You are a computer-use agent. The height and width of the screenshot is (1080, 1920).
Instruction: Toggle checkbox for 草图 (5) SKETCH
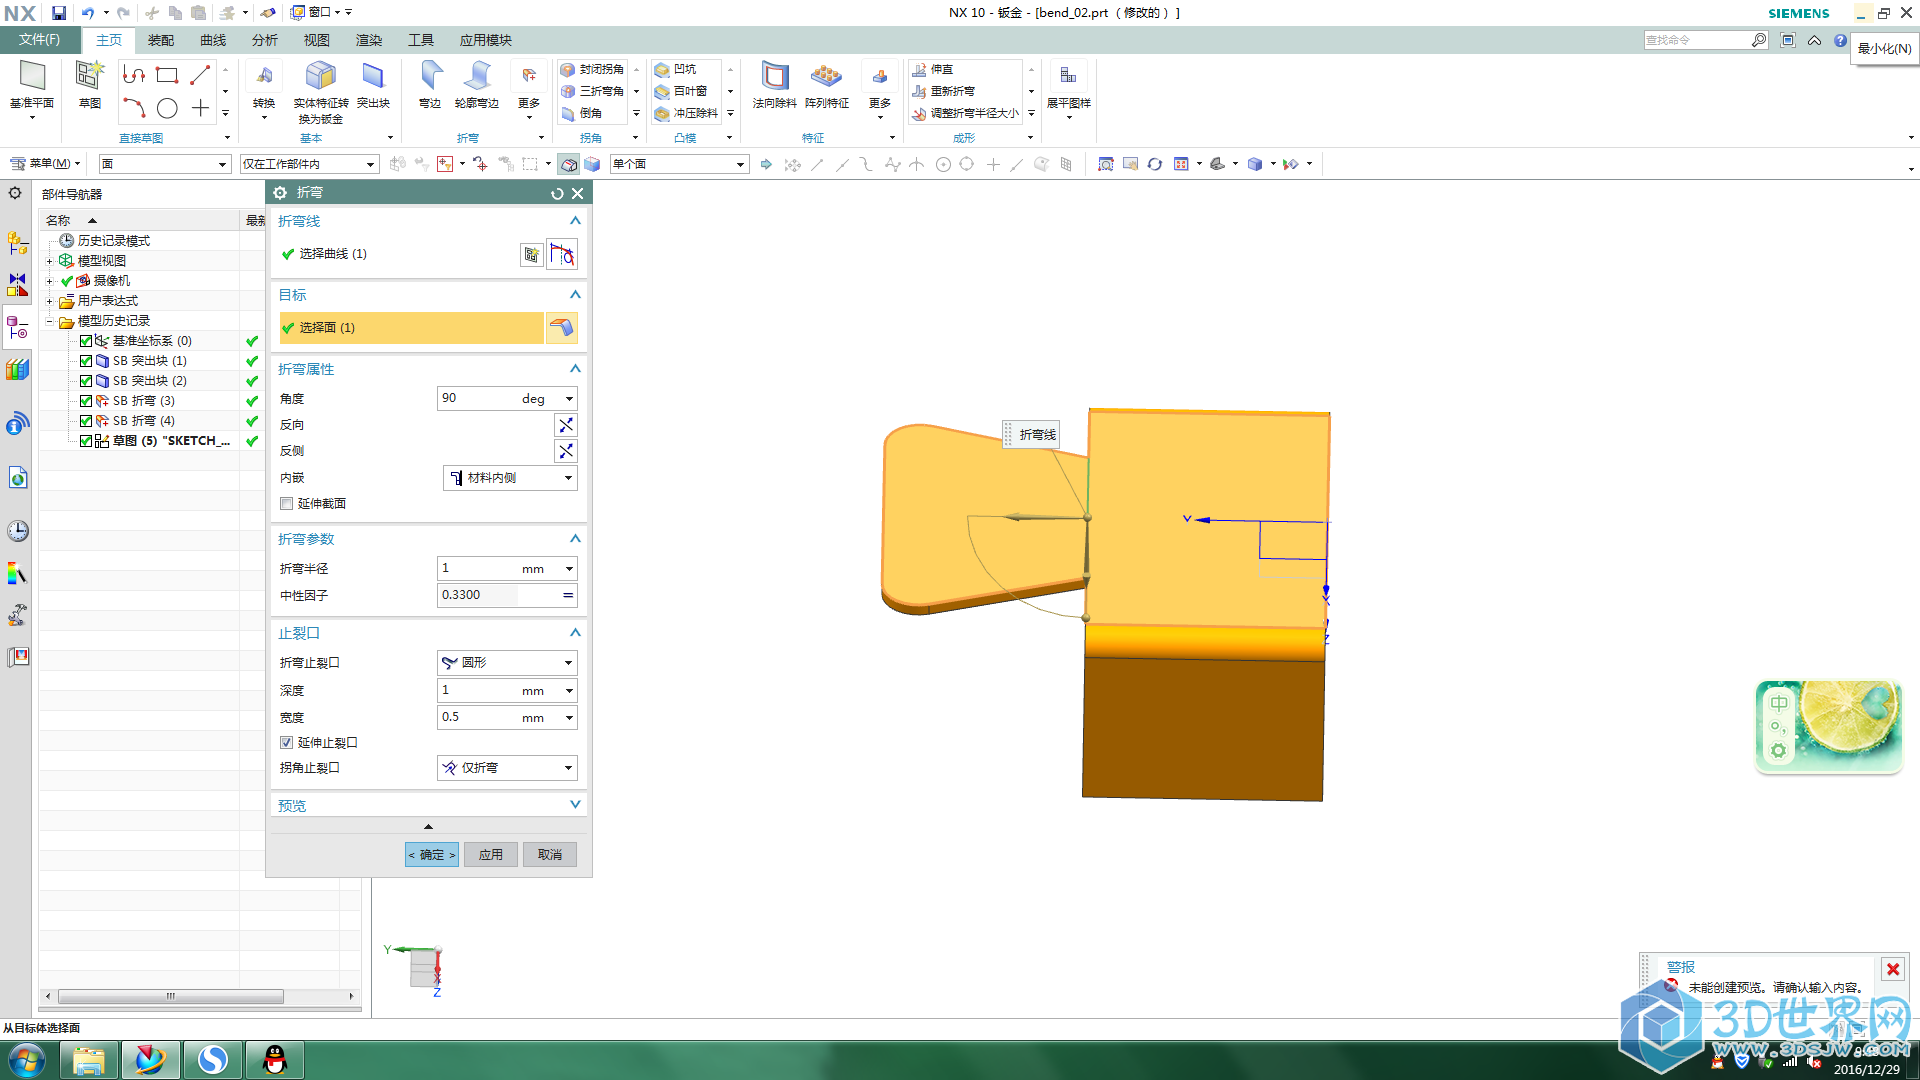(x=86, y=441)
